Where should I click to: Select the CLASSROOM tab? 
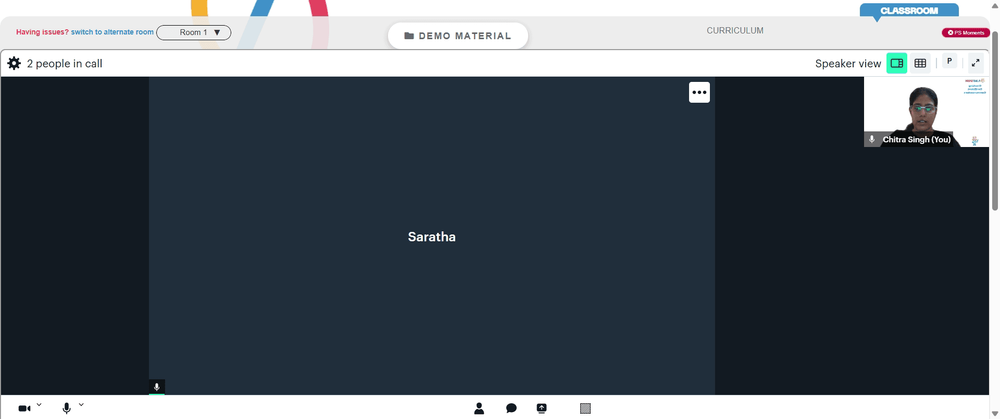pos(909,11)
